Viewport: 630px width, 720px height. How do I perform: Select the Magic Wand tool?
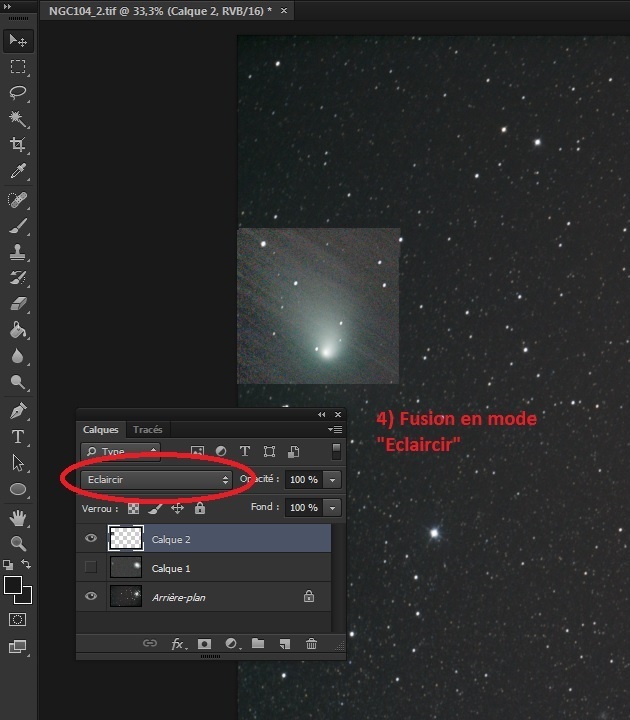coord(18,118)
